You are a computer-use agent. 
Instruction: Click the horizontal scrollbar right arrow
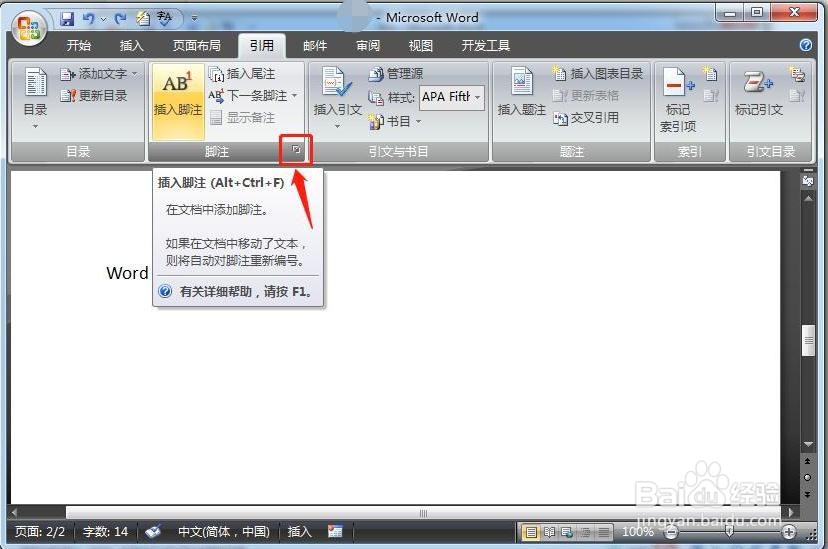tap(790, 512)
